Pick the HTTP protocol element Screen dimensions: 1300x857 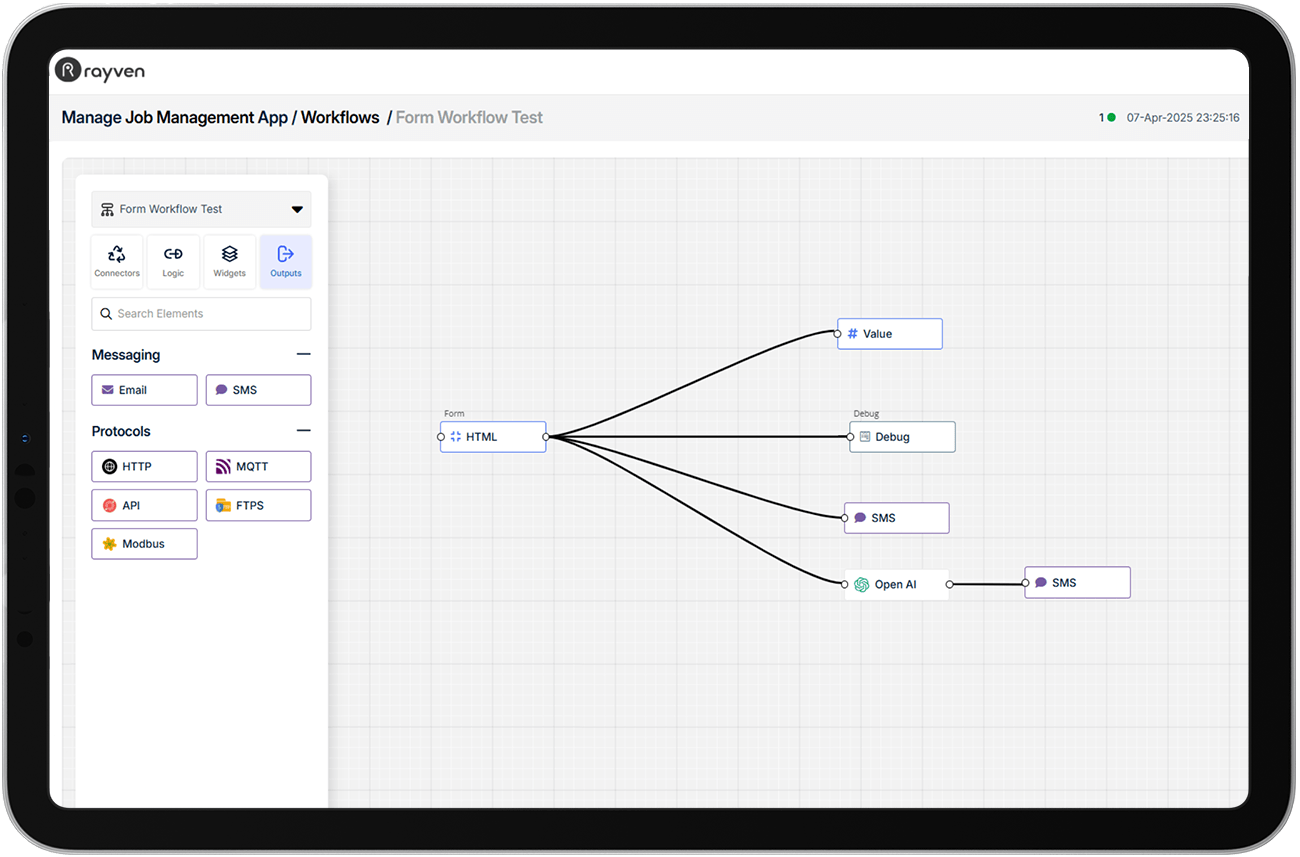click(144, 466)
